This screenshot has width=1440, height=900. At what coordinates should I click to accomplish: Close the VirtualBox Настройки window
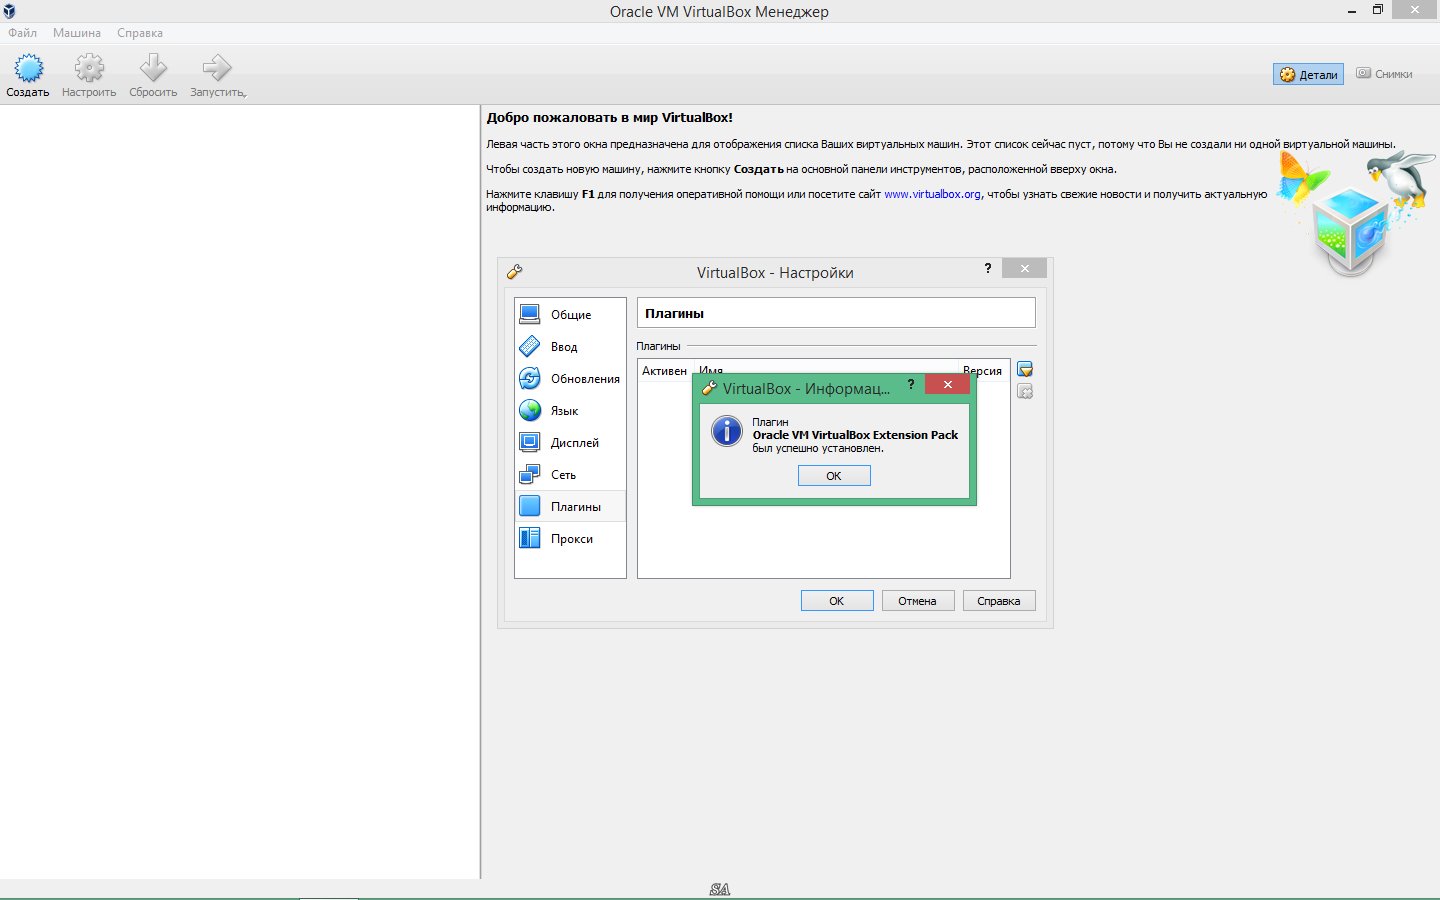tap(1025, 268)
